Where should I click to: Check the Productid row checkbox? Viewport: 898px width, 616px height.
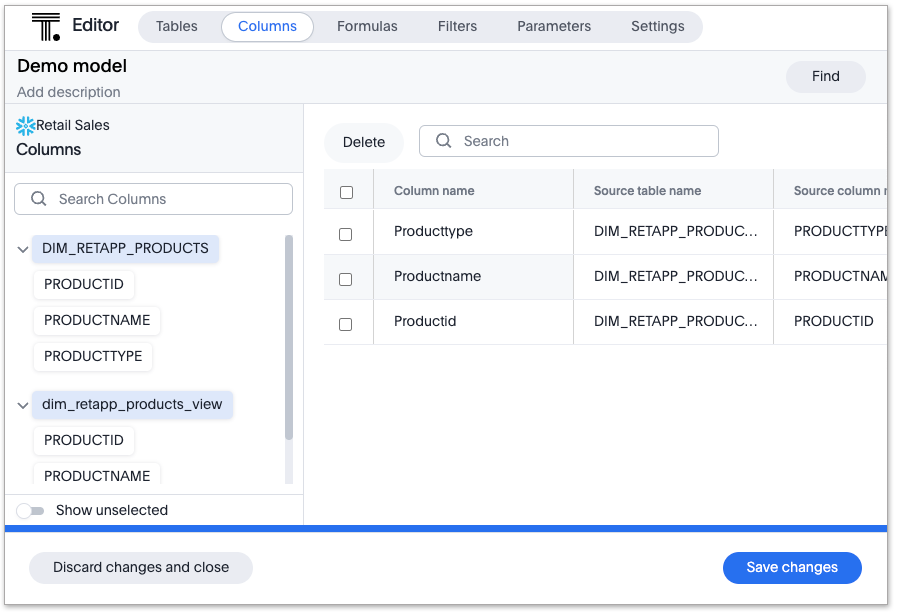point(346,324)
